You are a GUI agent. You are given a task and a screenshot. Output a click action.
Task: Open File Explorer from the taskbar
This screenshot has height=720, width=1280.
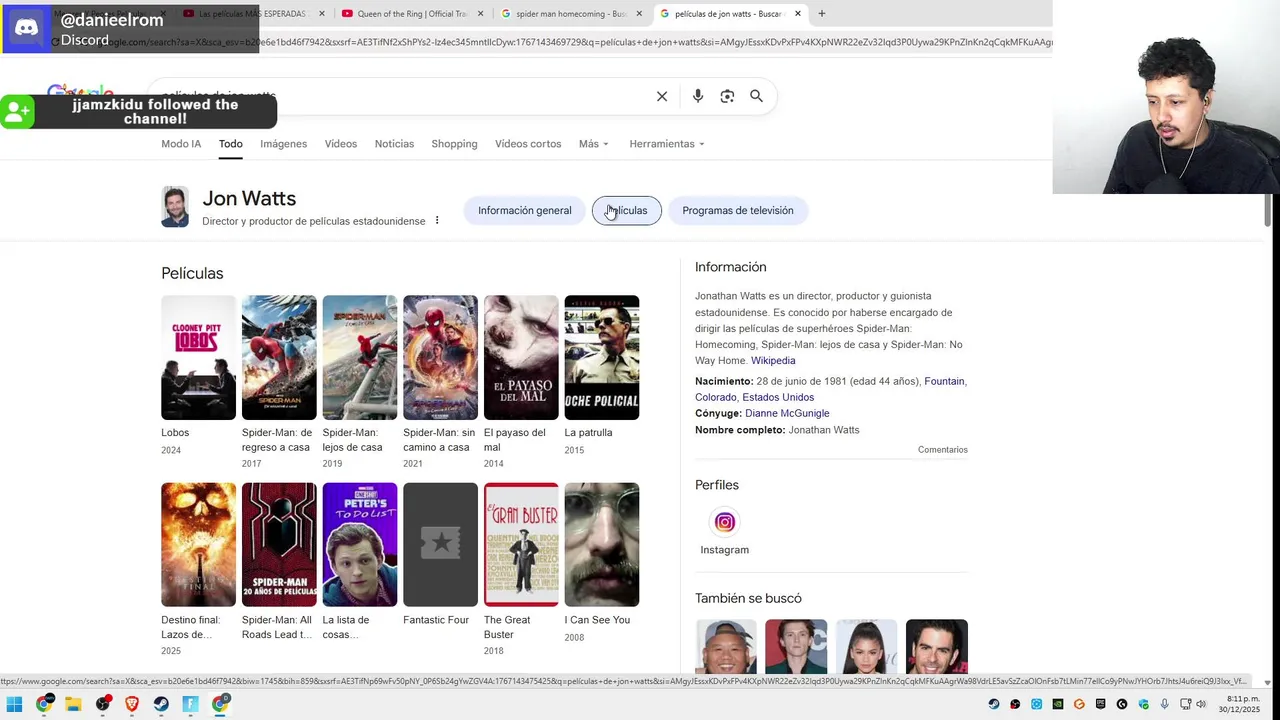[x=73, y=704]
